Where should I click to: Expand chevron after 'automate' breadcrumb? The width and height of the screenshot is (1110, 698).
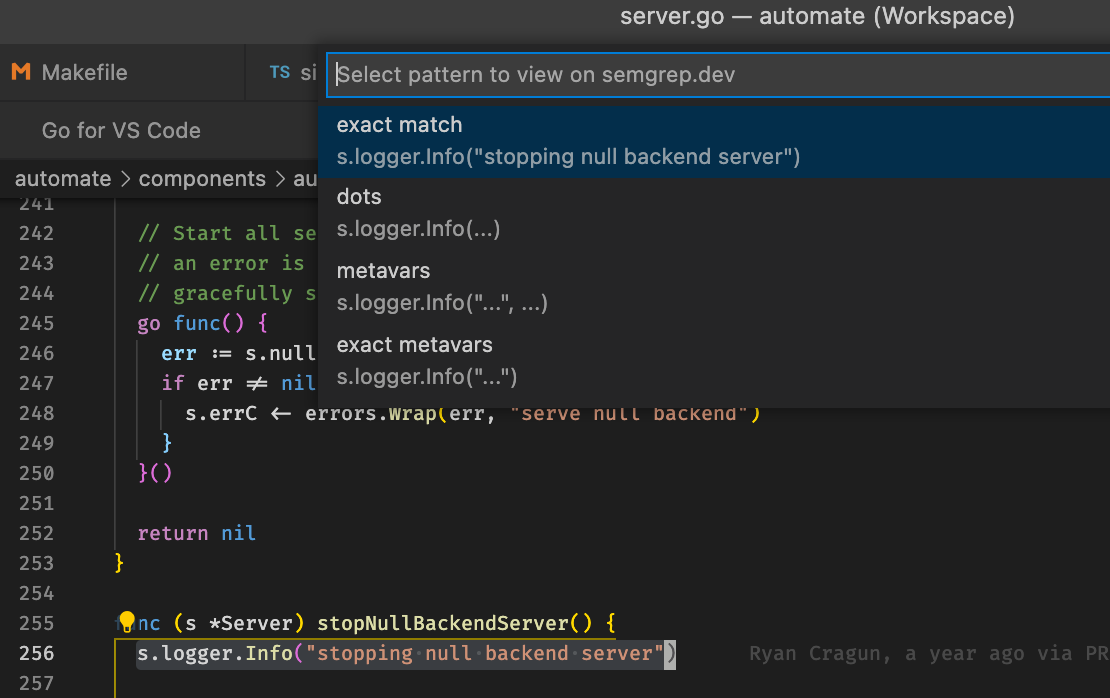click(x=125, y=179)
